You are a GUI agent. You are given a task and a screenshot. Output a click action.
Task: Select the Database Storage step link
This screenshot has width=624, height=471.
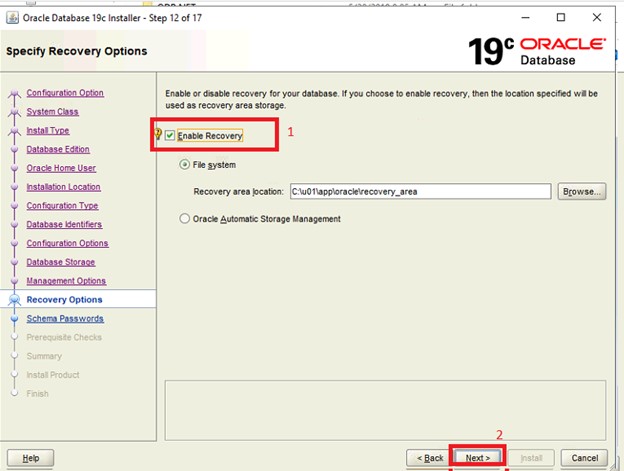[61, 262]
